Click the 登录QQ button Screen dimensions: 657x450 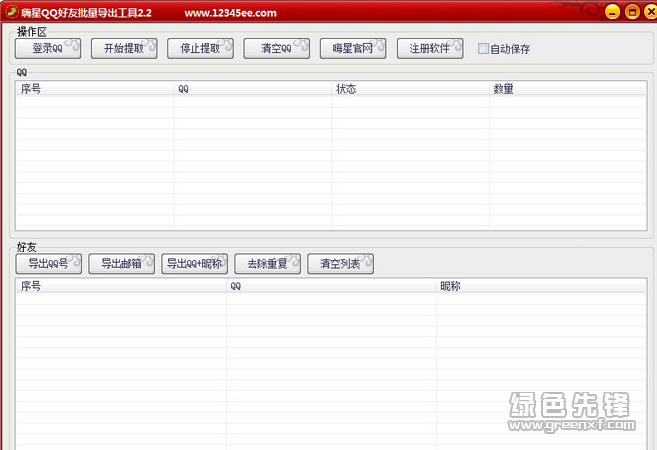click(48, 49)
